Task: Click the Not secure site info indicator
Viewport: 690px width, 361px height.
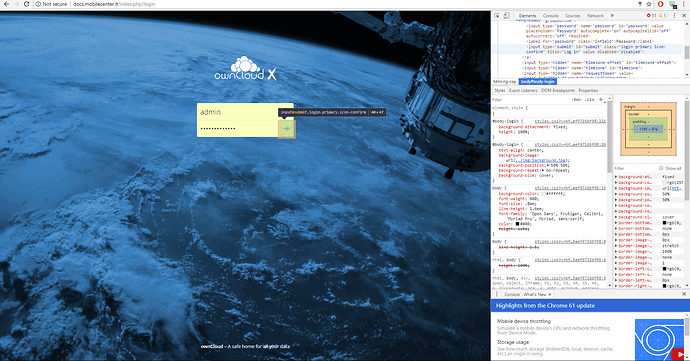Action: 51,4
